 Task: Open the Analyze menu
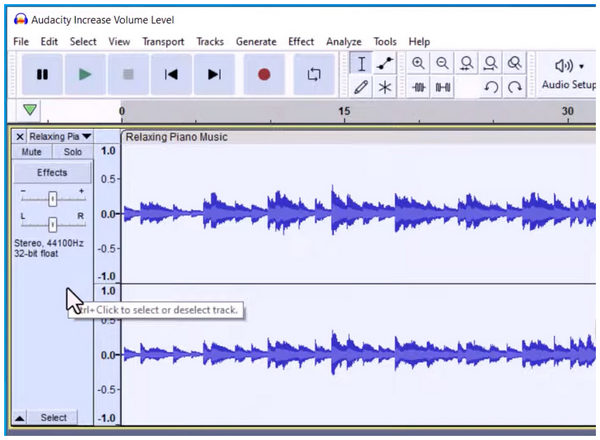pyautogui.click(x=344, y=42)
